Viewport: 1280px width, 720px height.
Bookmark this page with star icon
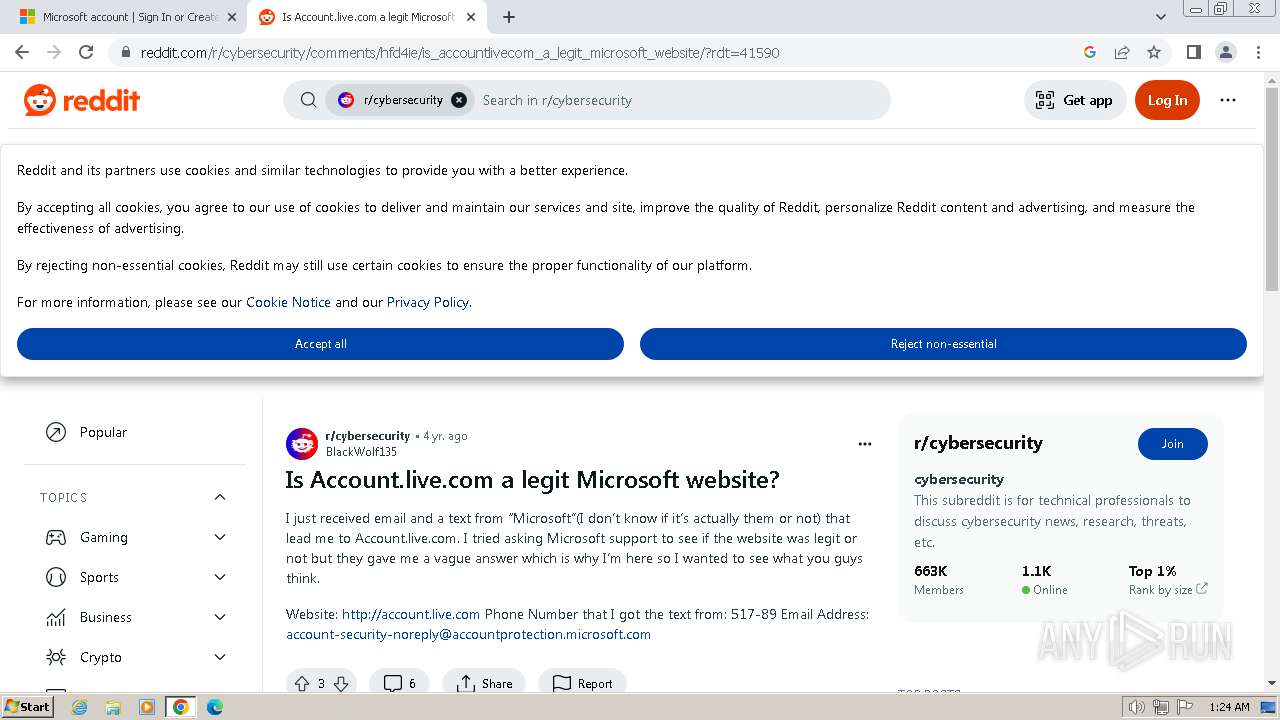(1154, 52)
